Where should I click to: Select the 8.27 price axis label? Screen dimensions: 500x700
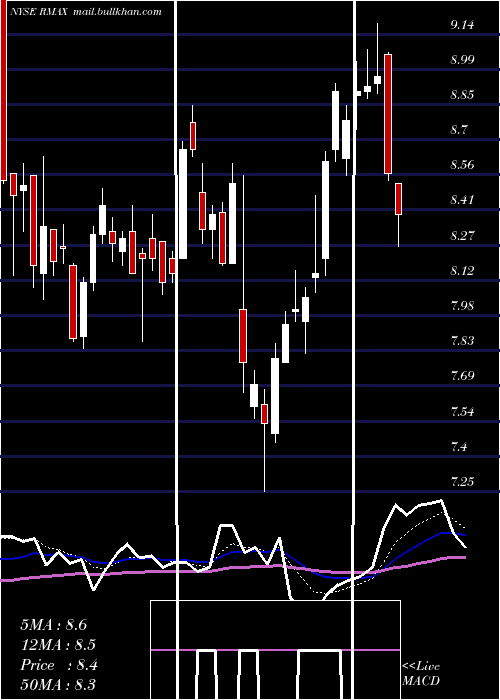(462, 236)
